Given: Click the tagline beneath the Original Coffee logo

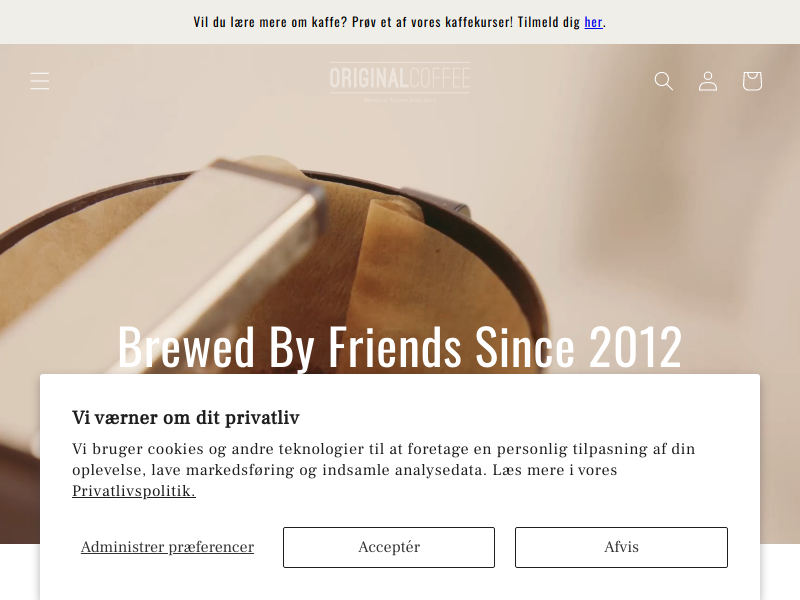Looking at the screenshot, I should tap(399, 100).
